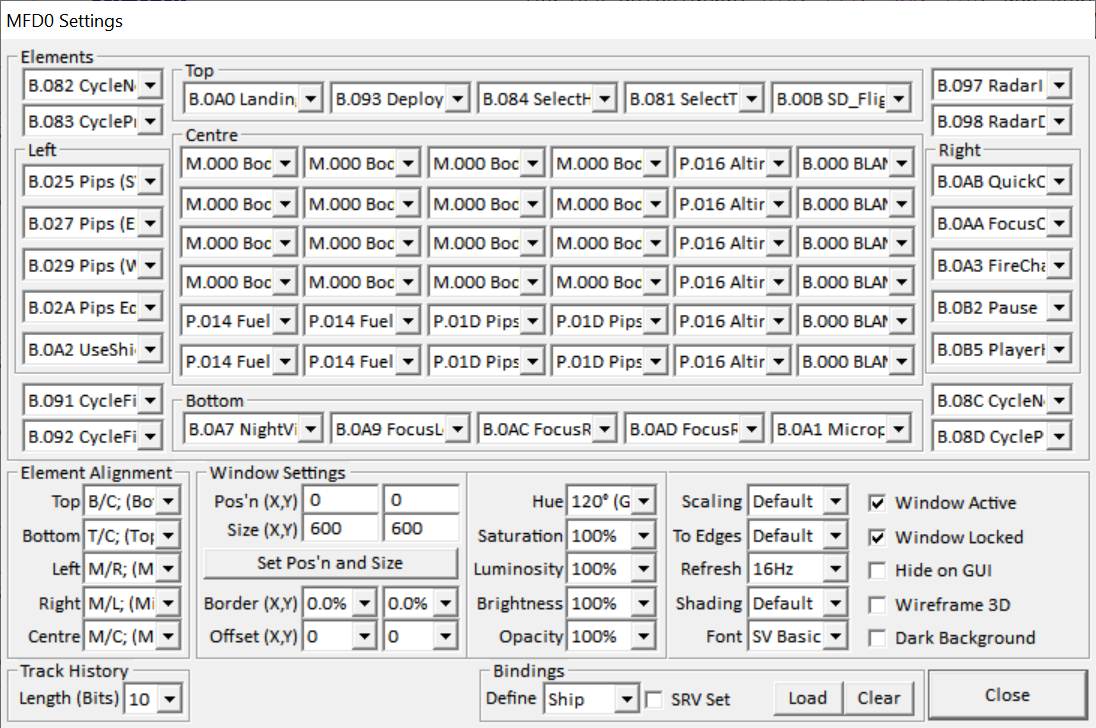Viewport: 1096px width, 728px height.
Task: Open the Saturation dropdown
Action: coord(611,536)
